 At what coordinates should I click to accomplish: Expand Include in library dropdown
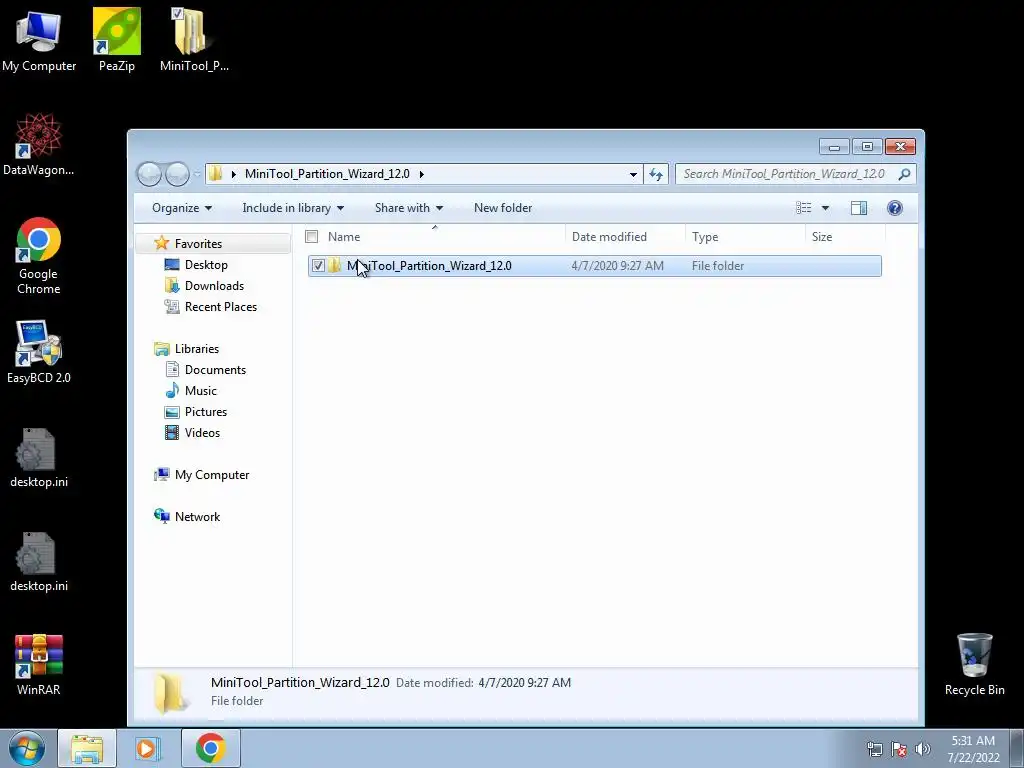[x=293, y=208]
